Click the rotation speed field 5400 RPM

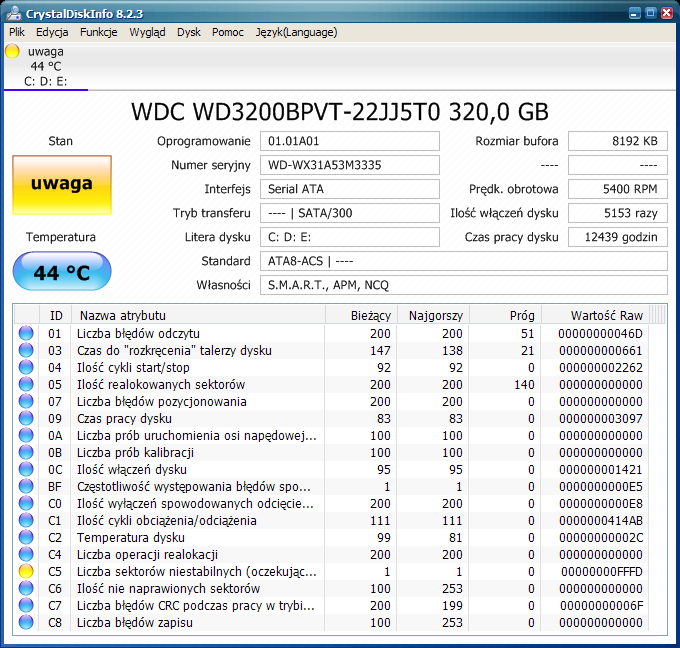click(618, 189)
